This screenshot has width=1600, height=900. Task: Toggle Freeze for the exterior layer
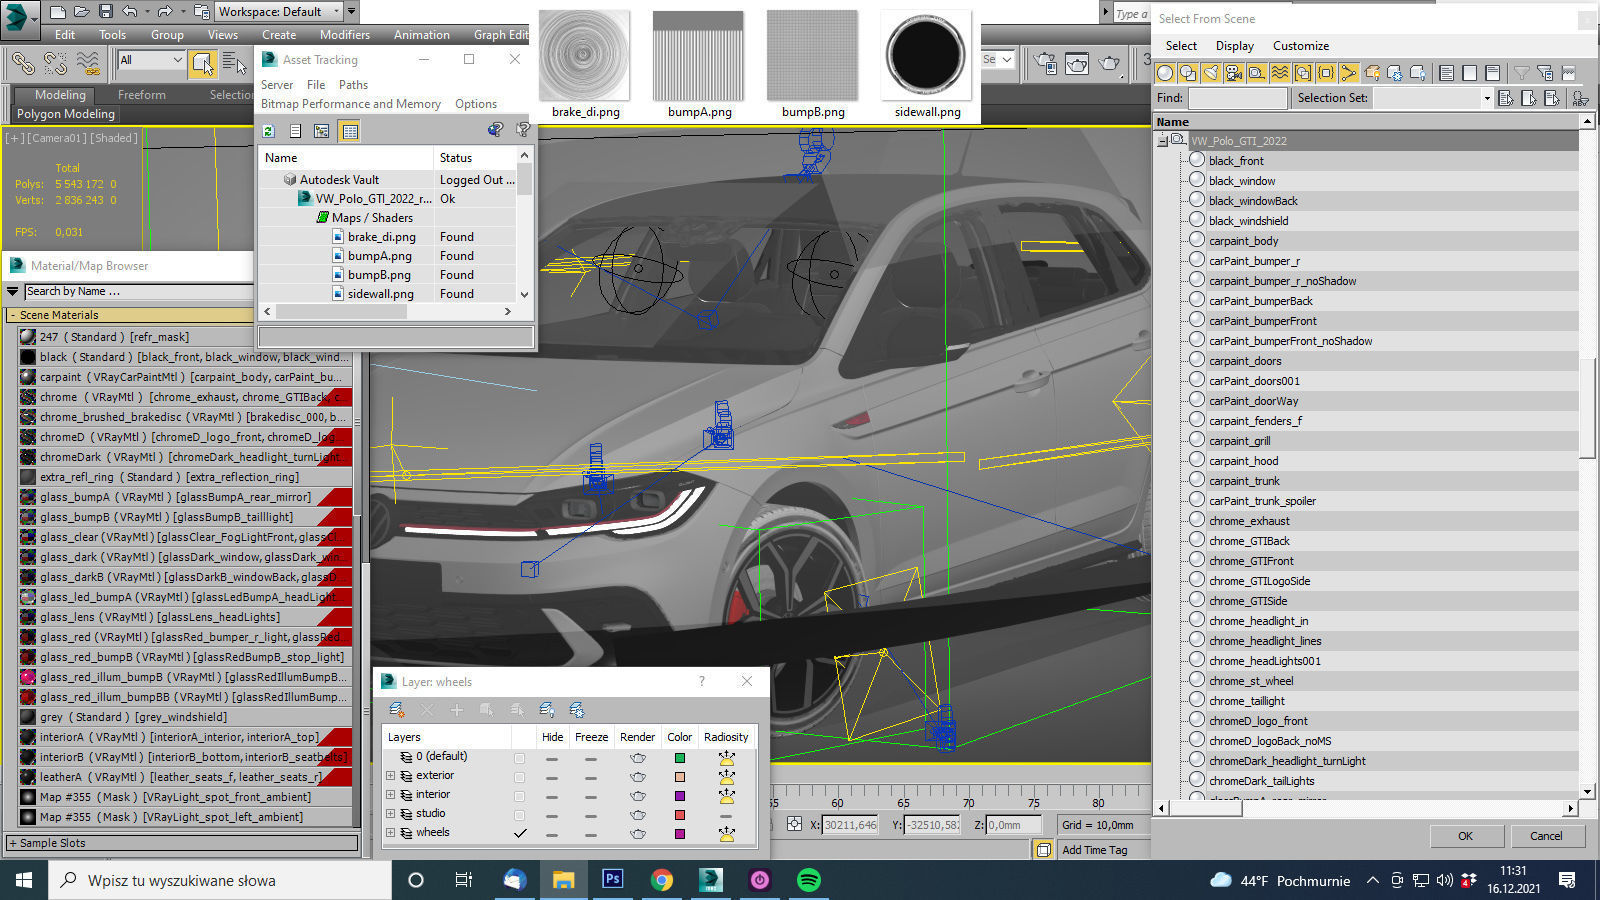click(591, 777)
